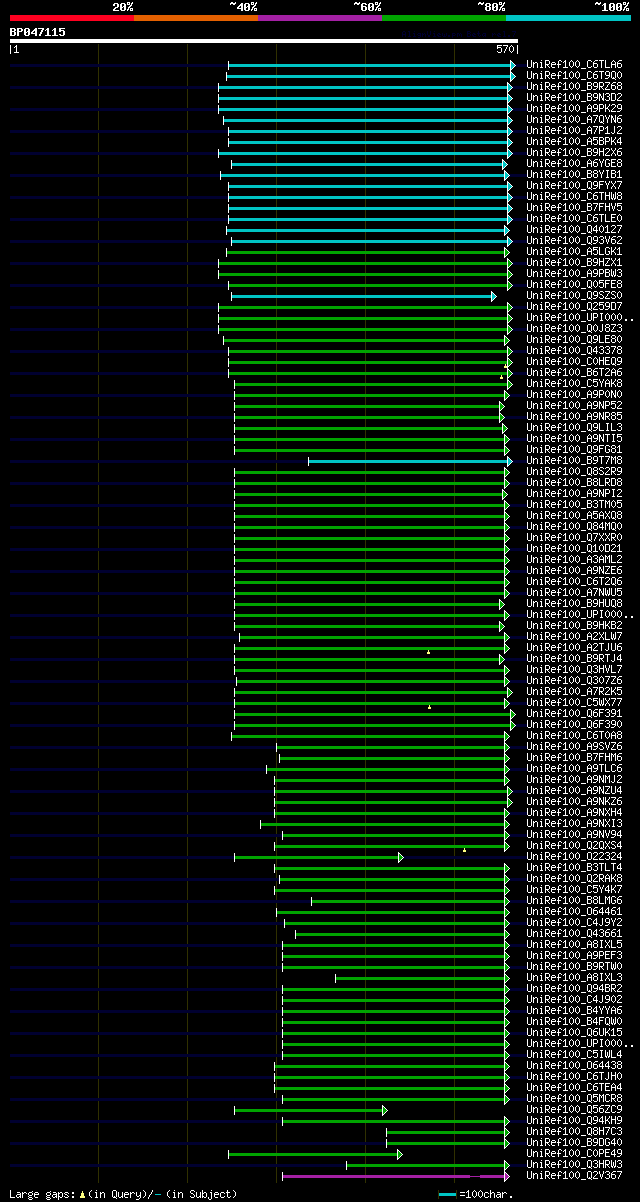This screenshot has height=1202, width=640.
Task: Click the orange ~40% identity legend segment
Action: pyautogui.click(x=196, y=17)
